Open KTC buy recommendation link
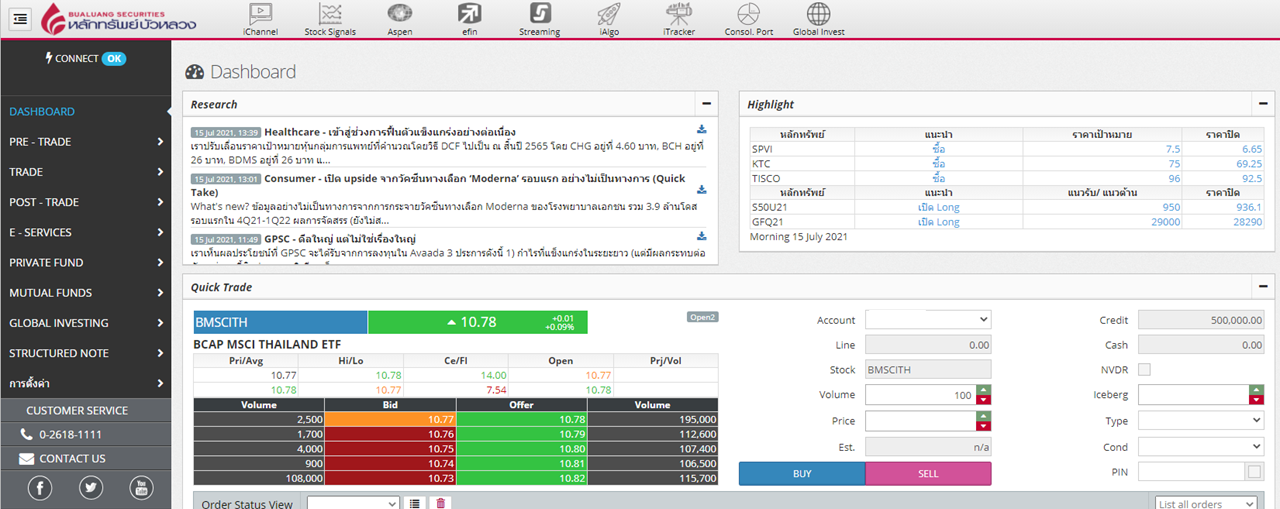Viewport: 1280px width, 509px height. click(x=938, y=164)
